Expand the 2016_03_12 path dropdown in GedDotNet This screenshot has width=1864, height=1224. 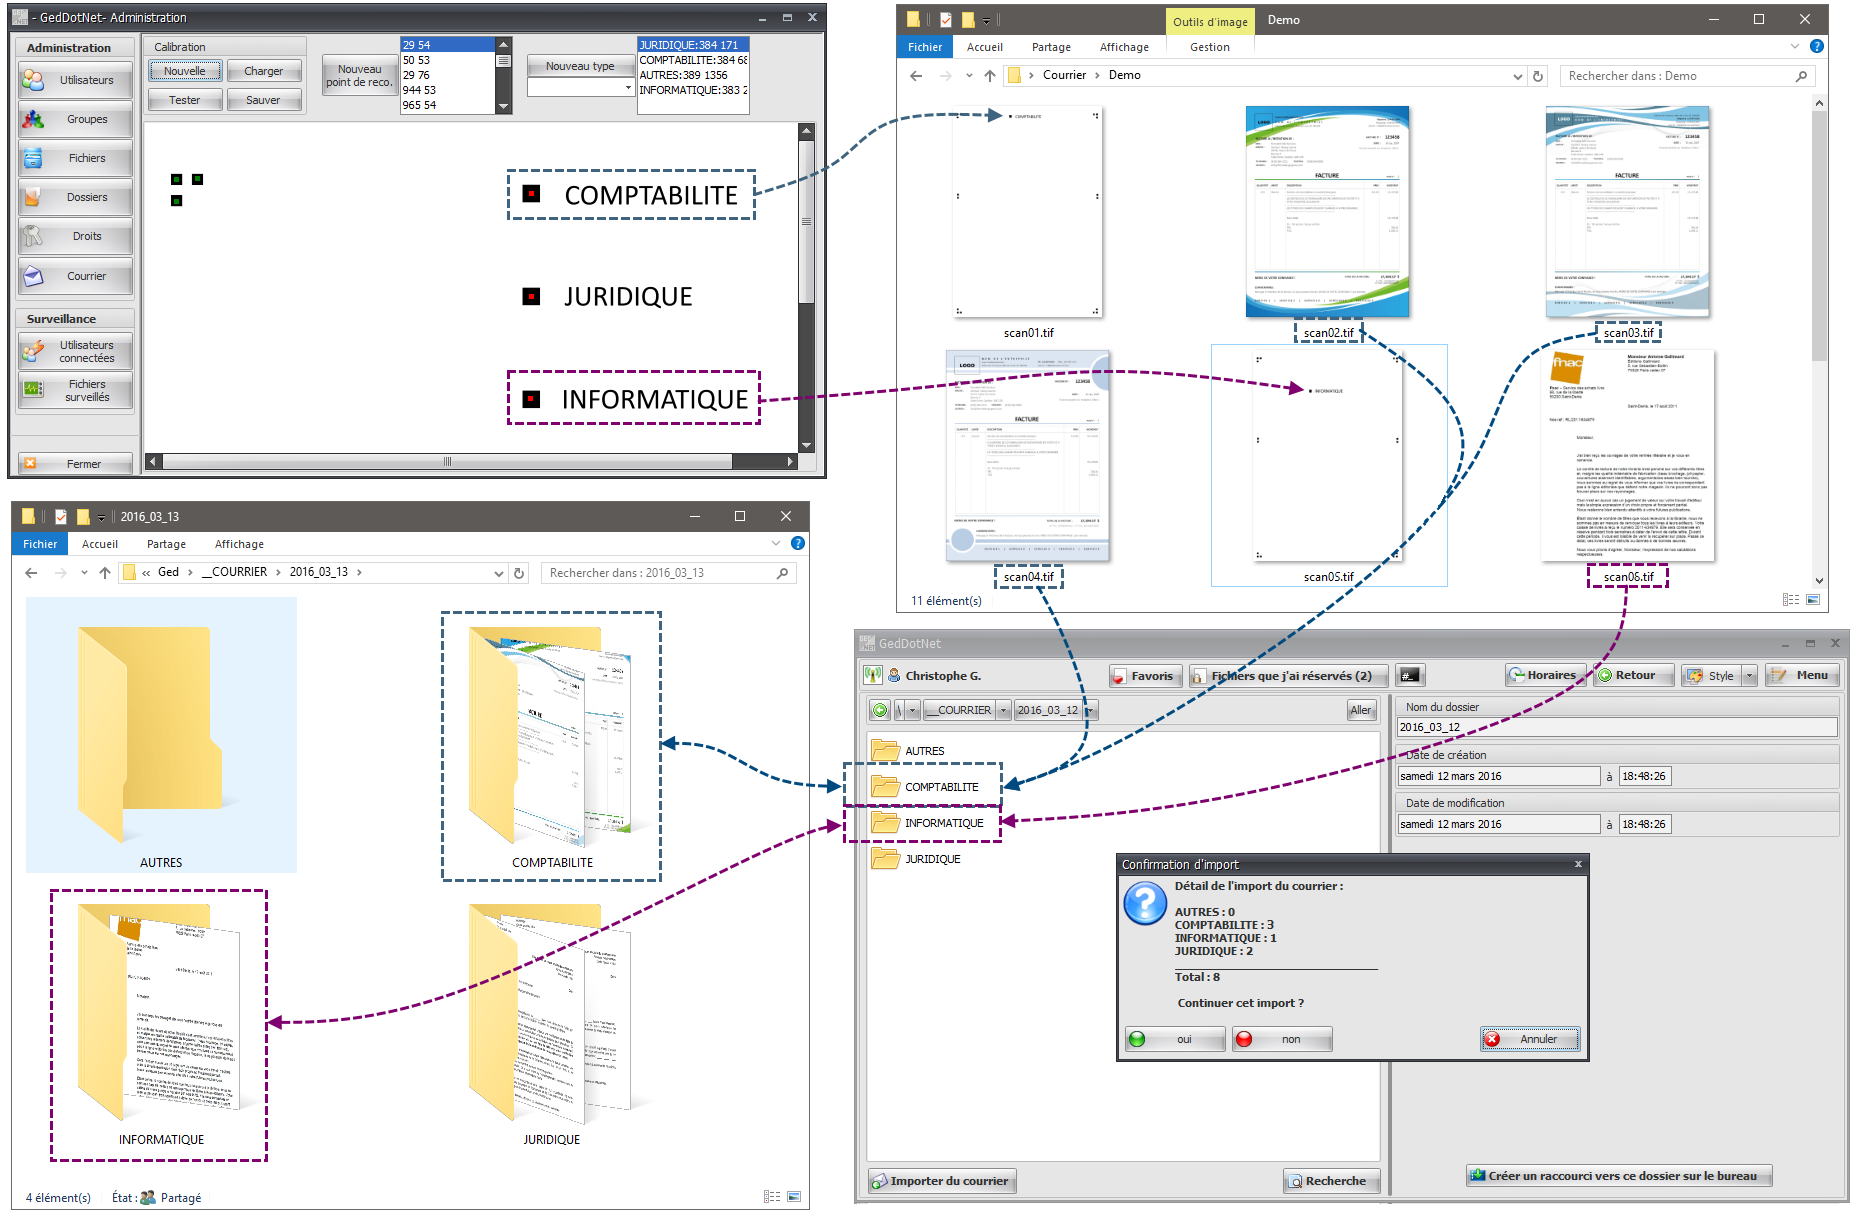(1090, 710)
